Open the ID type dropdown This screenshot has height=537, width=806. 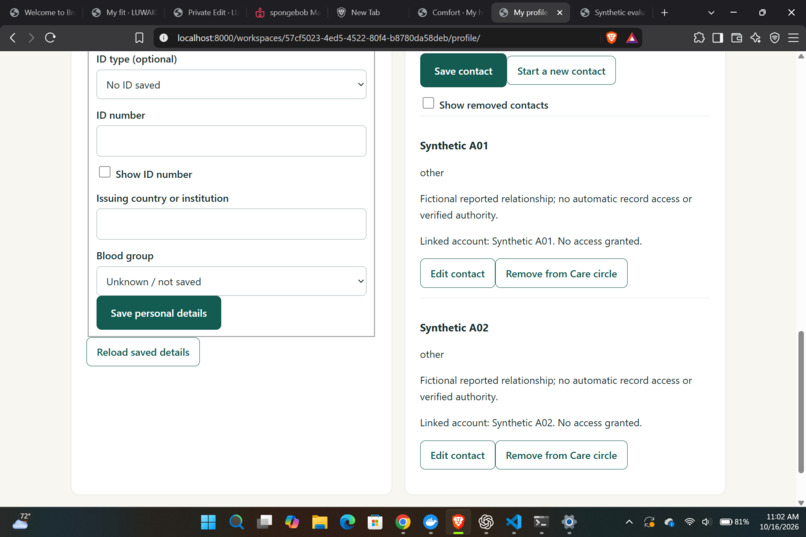[x=231, y=84]
